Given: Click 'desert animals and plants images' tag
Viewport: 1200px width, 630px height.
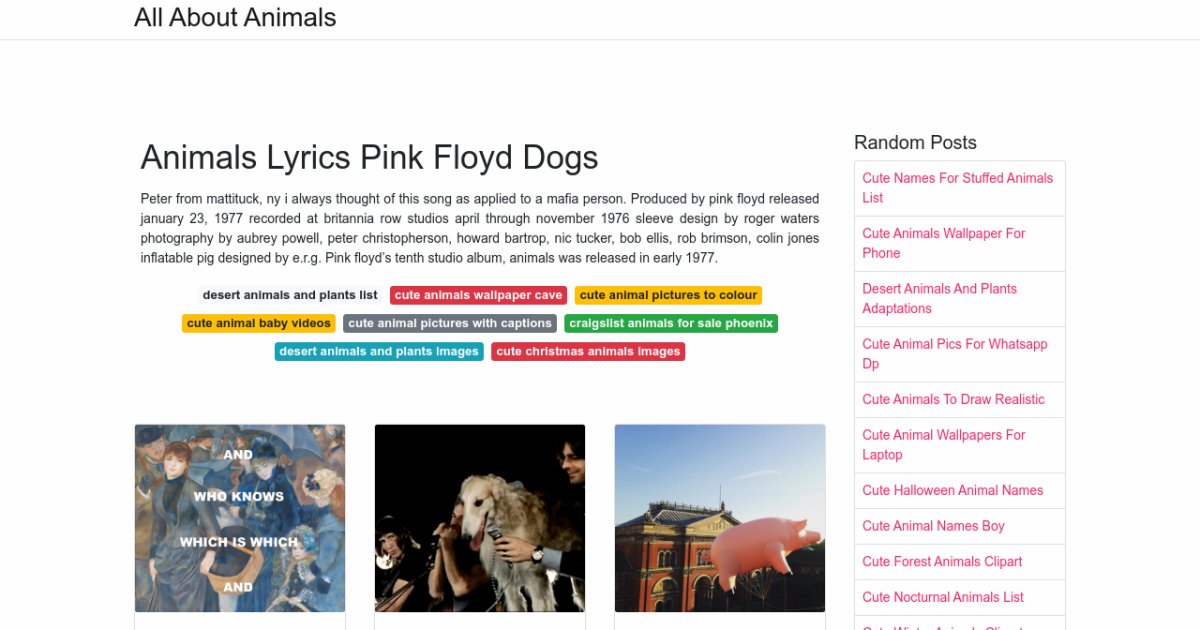Looking at the screenshot, I should (379, 351).
